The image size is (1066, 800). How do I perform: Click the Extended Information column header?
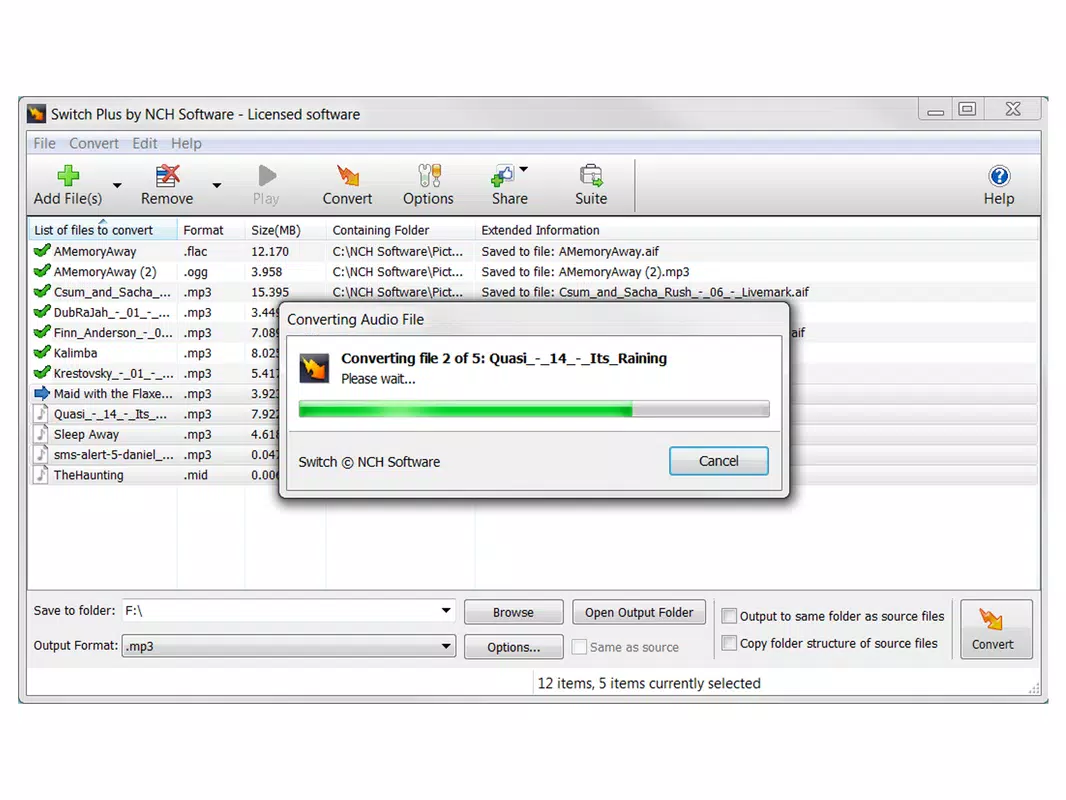click(757, 230)
